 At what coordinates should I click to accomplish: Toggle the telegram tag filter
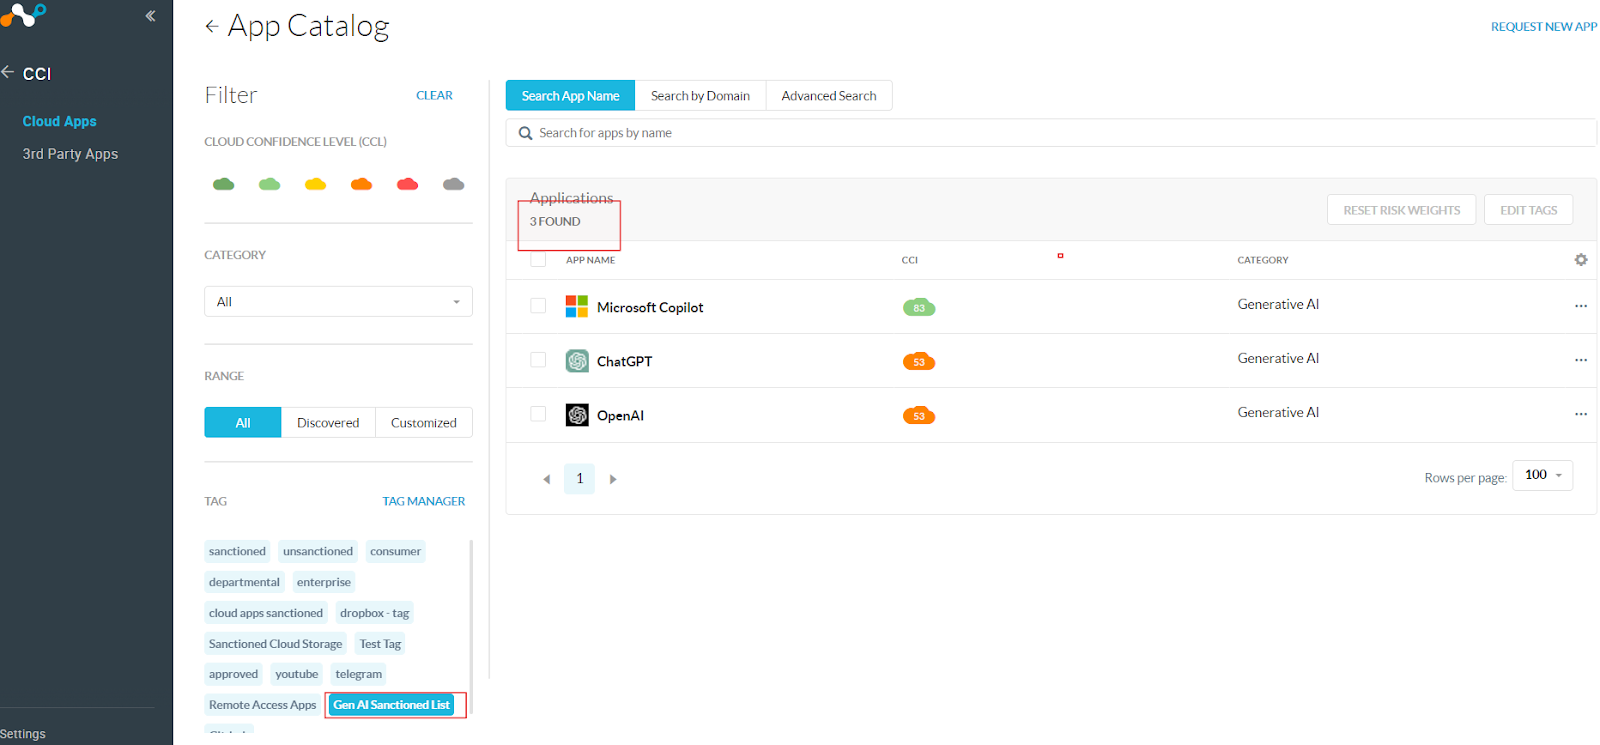pos(359,674)
